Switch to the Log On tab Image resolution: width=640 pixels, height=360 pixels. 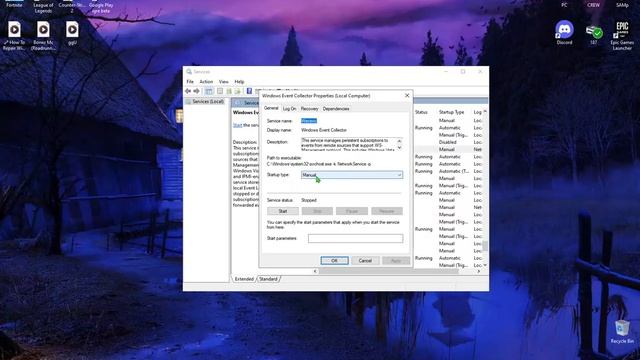click(x=289, y=109)
